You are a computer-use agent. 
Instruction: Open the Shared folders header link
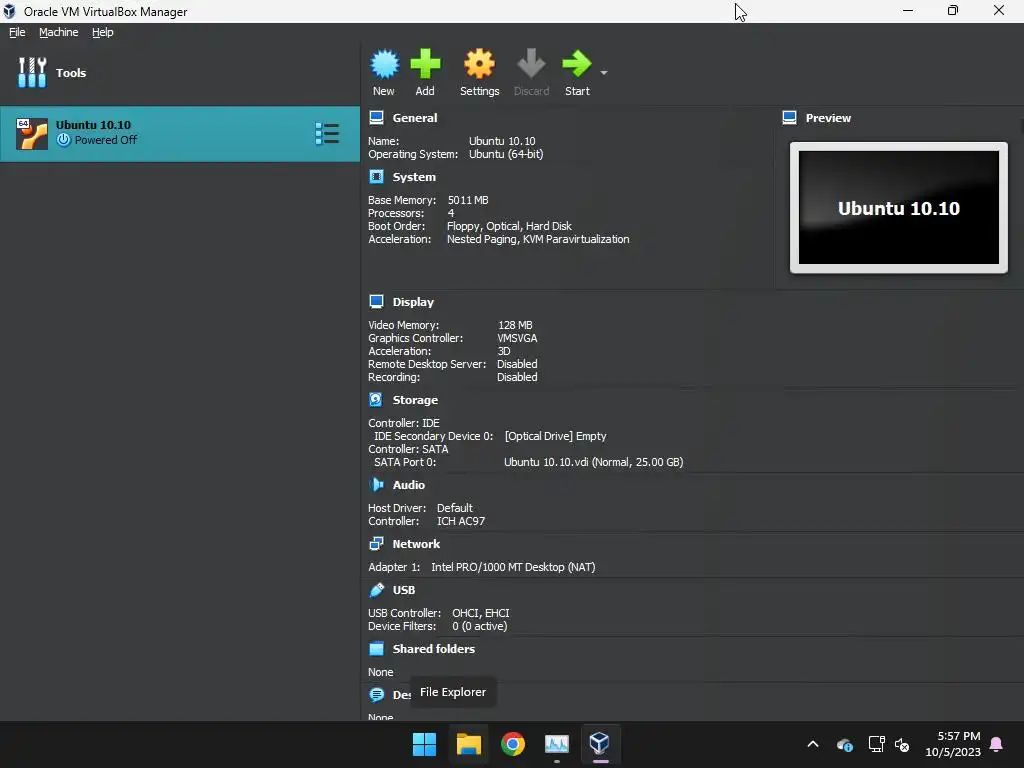coord(434,648)
